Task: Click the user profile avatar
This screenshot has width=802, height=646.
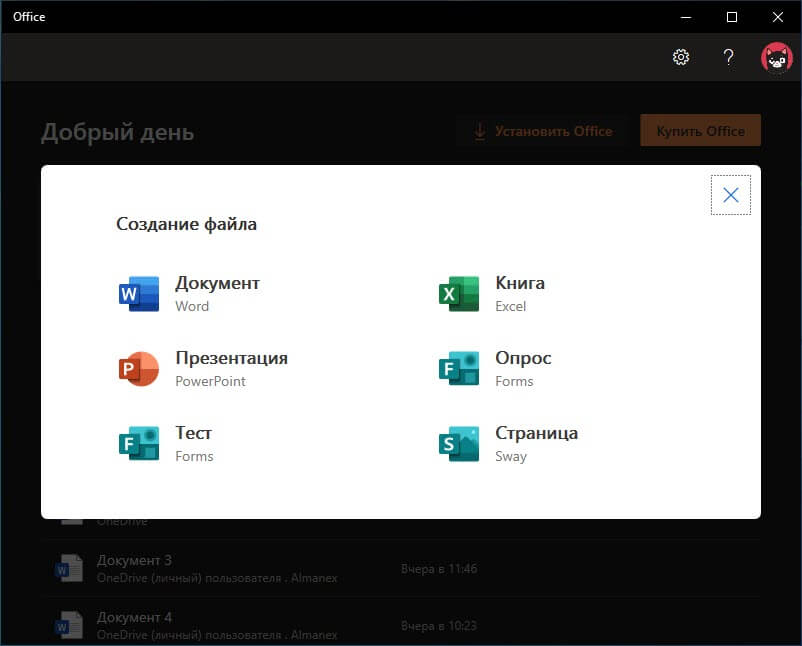Action: pyautogui.click(x=776, y=57)
